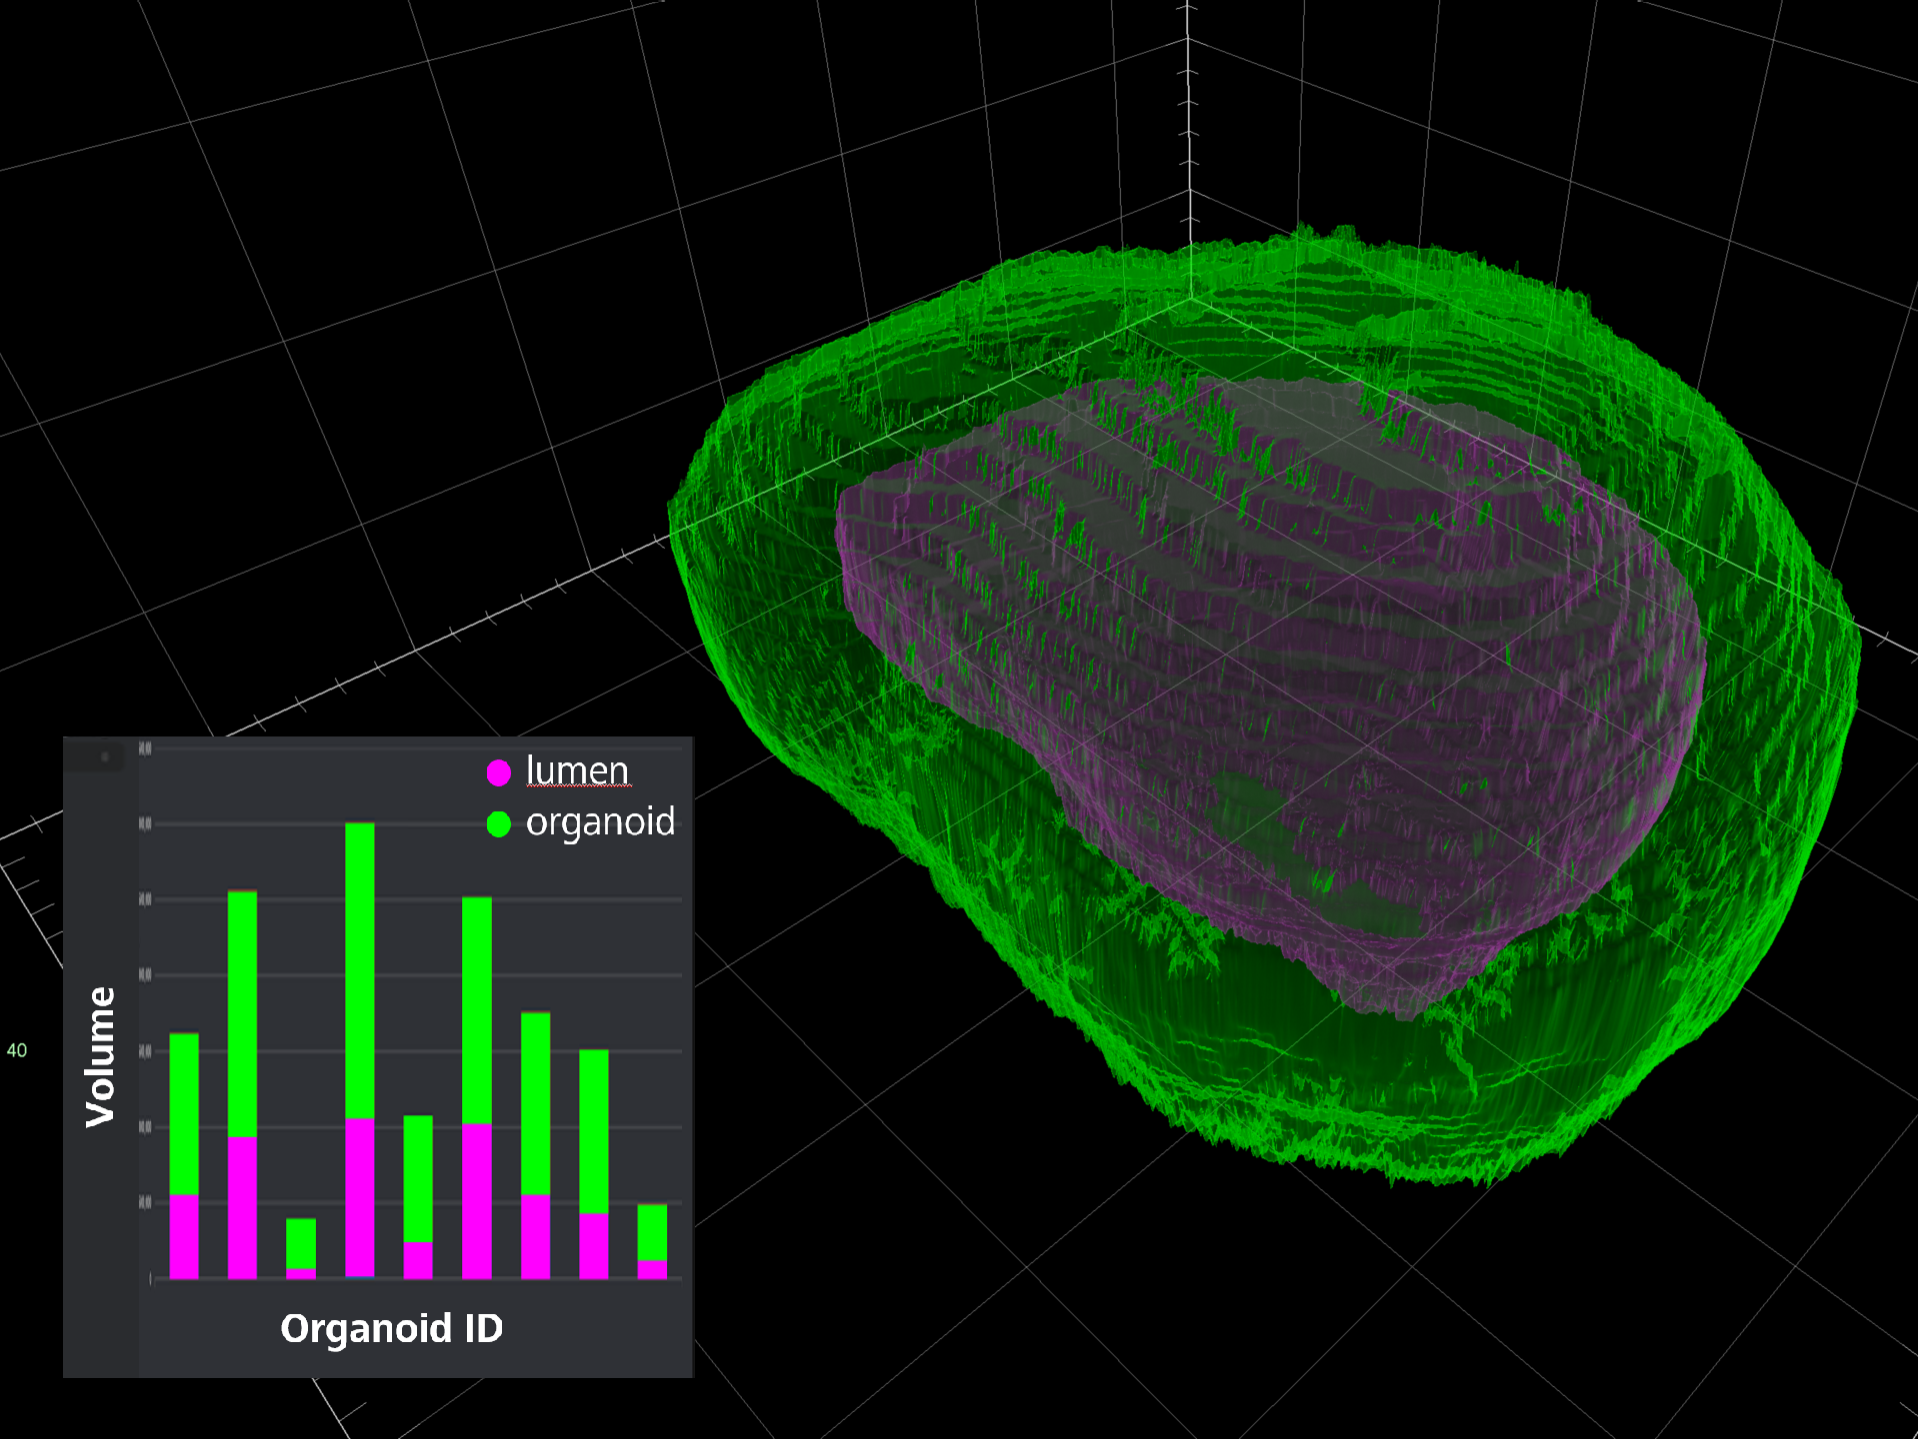1918x1439 pixels.
Task: Select the last bar's green organoid segment
Action: click(x=652, y=1232)
